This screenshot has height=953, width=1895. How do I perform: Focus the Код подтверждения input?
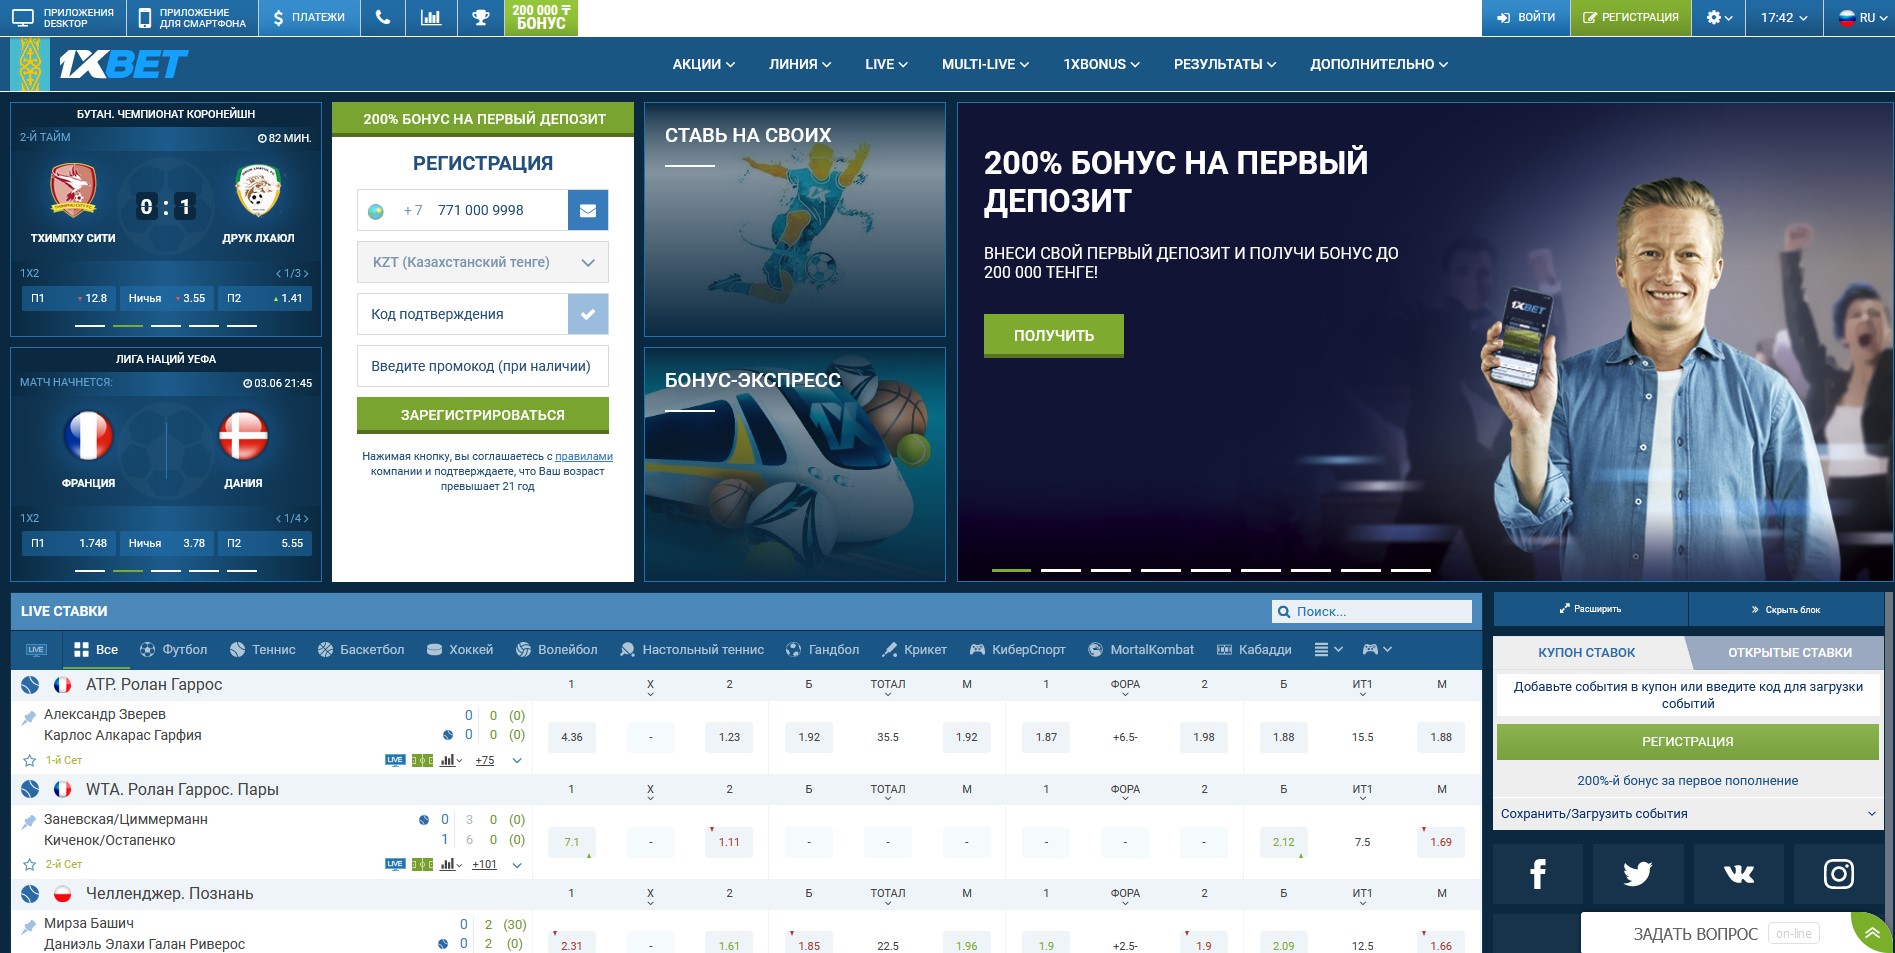463,314
